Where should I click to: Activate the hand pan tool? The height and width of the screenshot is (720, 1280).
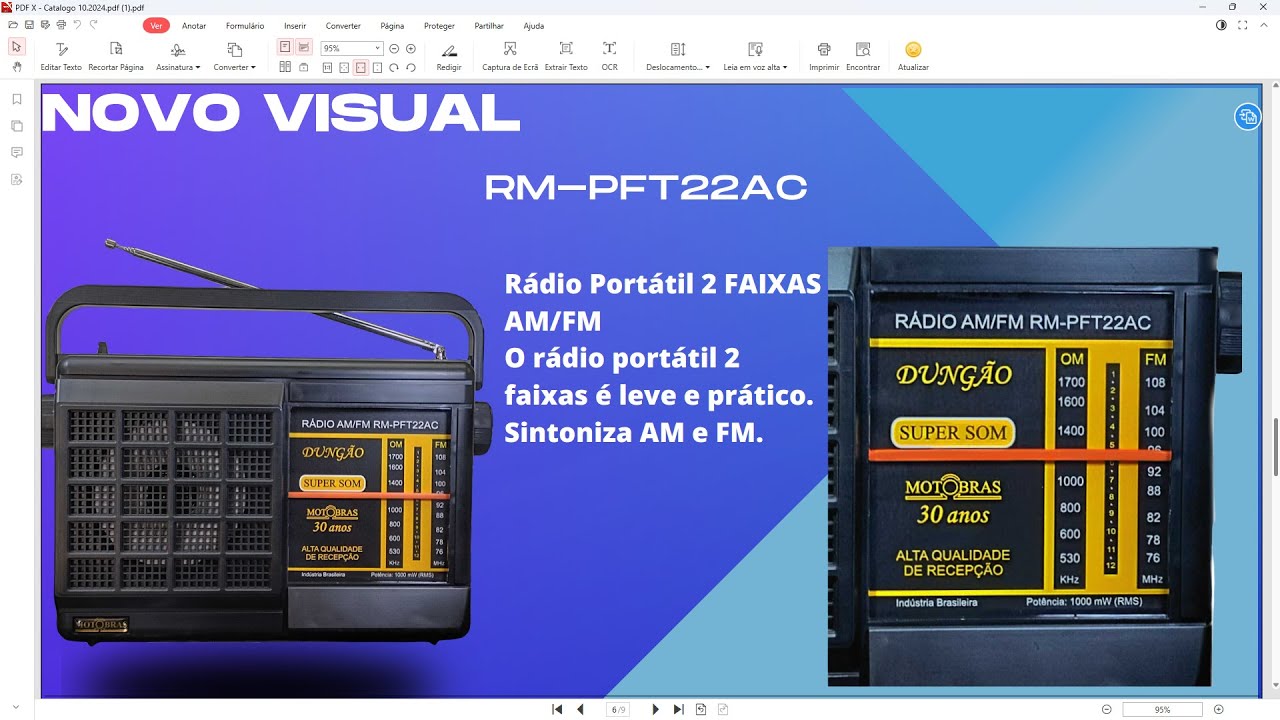click(x=16, y=67)
